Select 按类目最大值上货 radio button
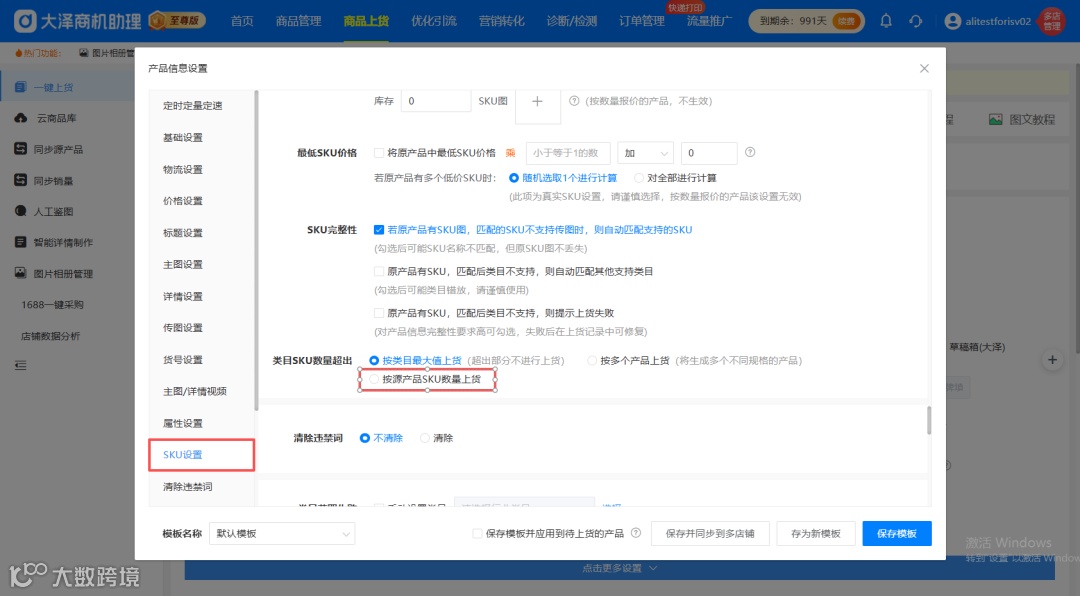 coord(374,360)
